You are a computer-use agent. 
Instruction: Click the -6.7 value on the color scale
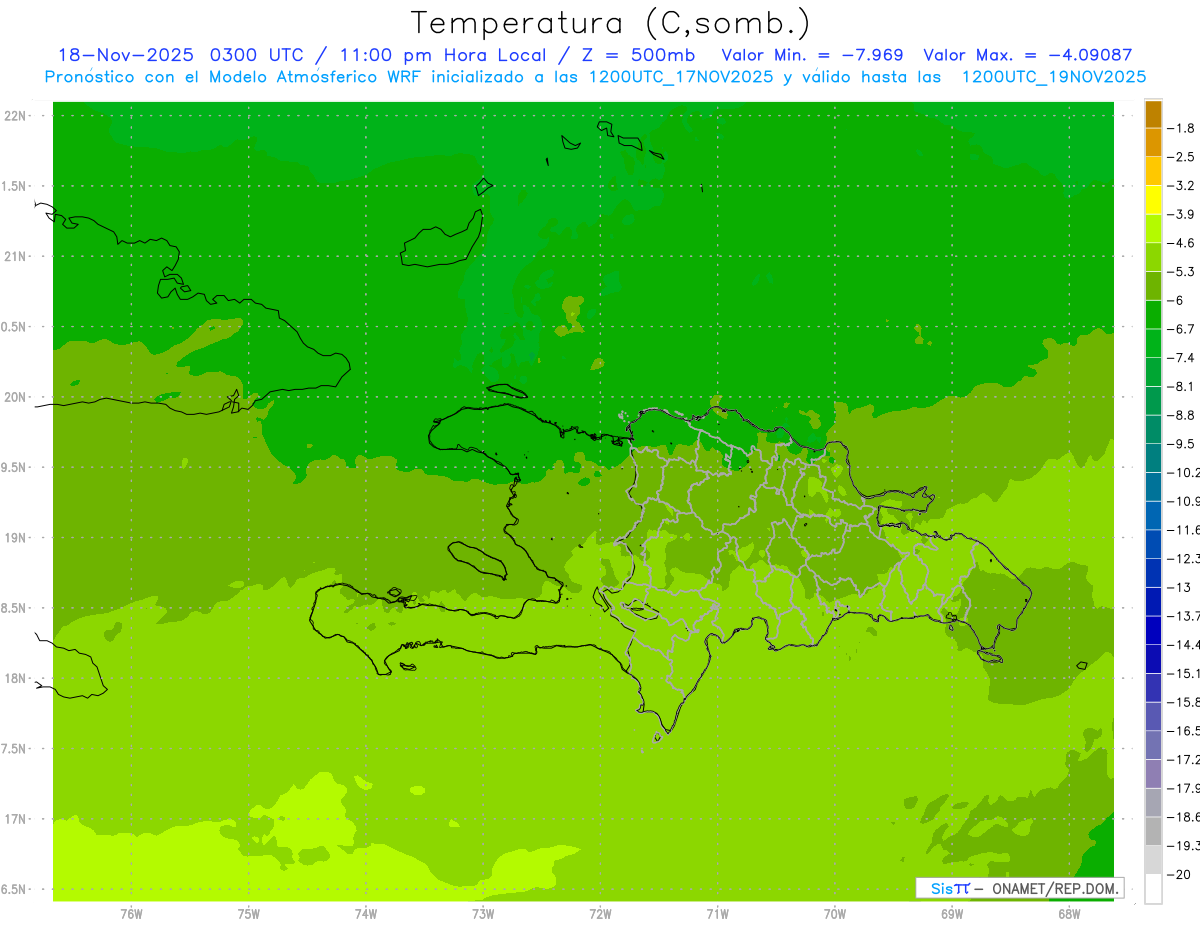(x=1181, y=329)
